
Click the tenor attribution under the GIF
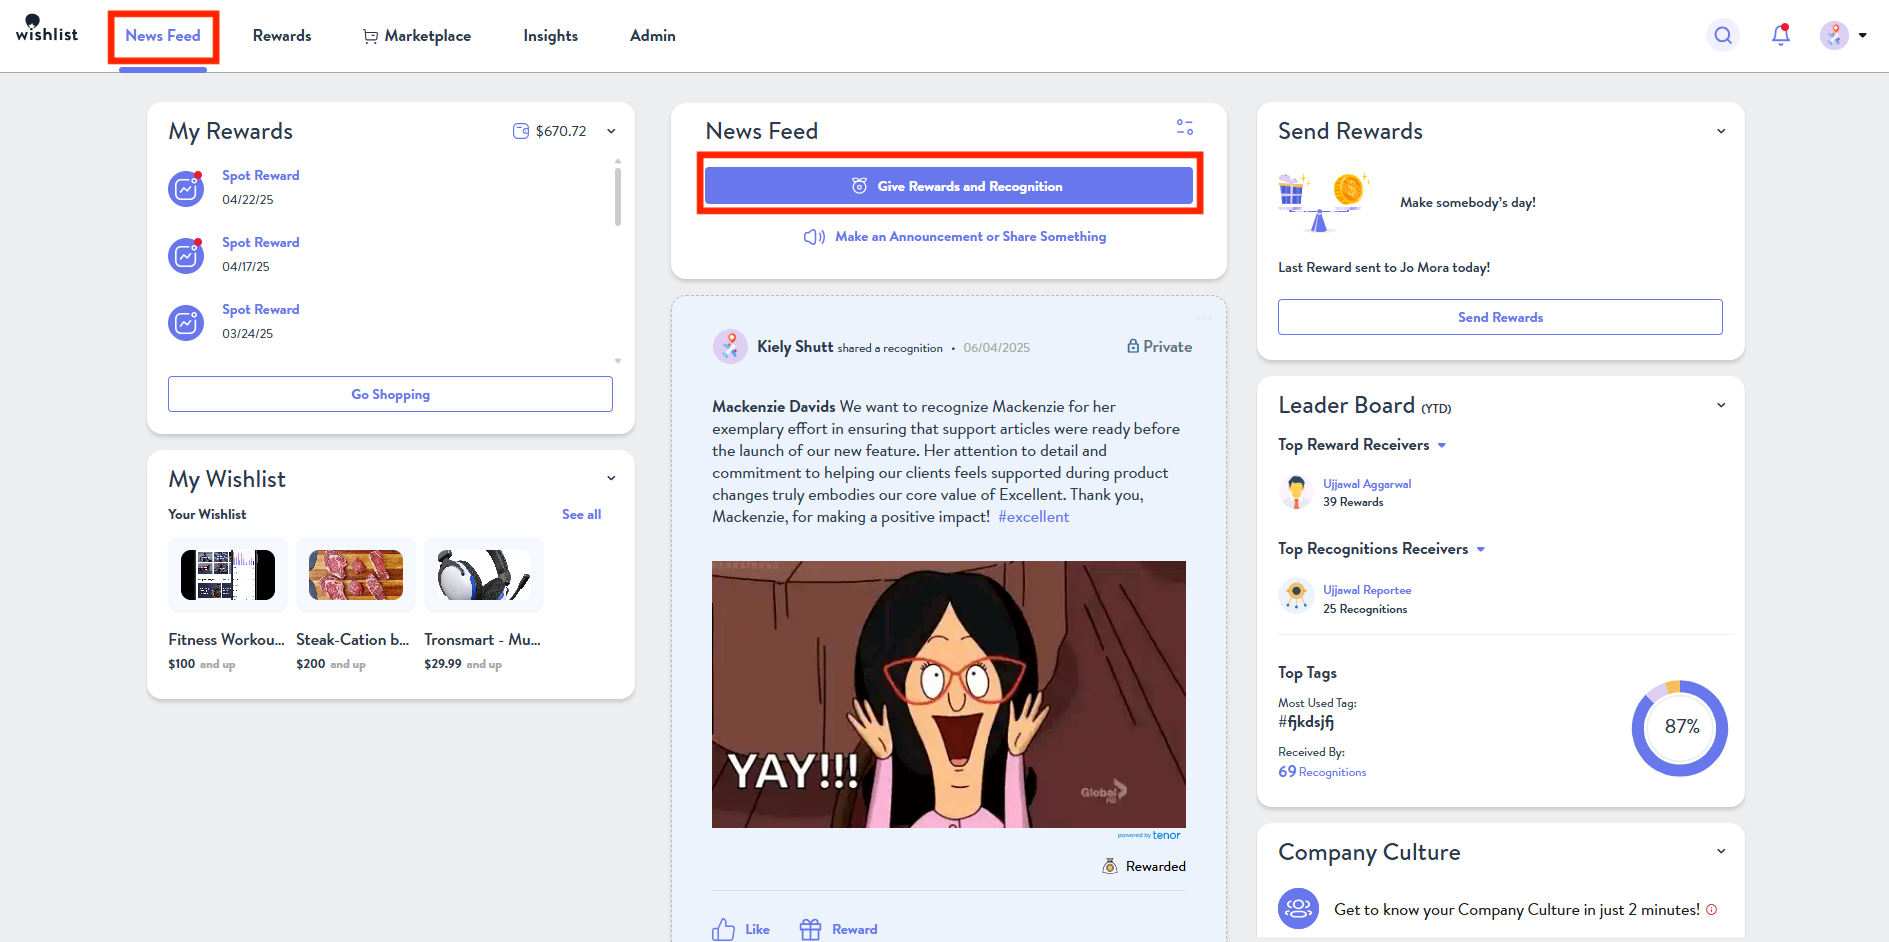[1149, 835]
